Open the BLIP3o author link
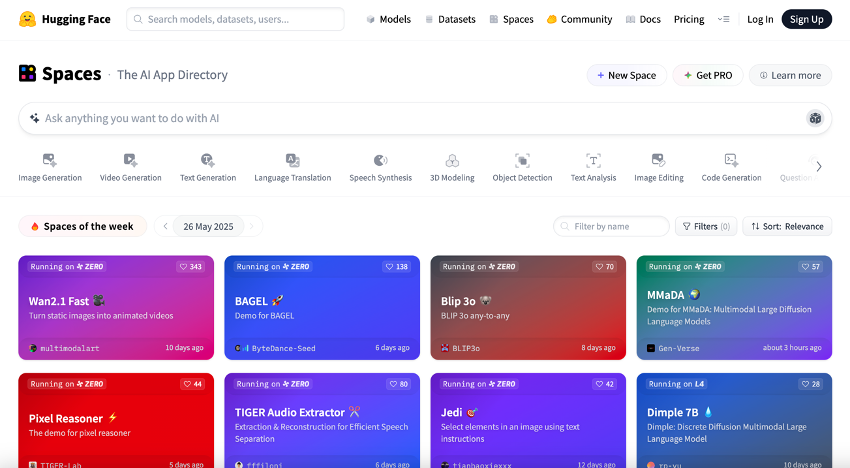Screen dimensions: 850x468 tap(460, 348)
